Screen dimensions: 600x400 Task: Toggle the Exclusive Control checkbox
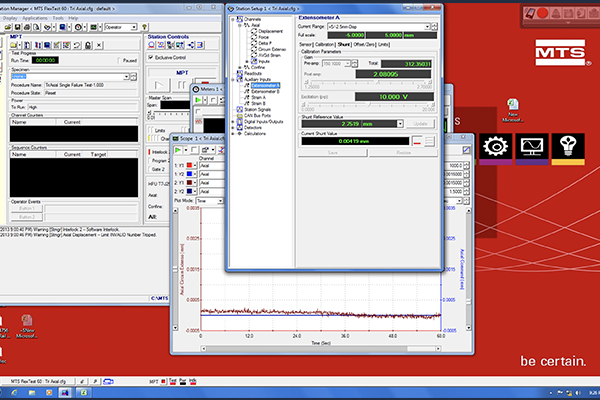click(151, 57)
